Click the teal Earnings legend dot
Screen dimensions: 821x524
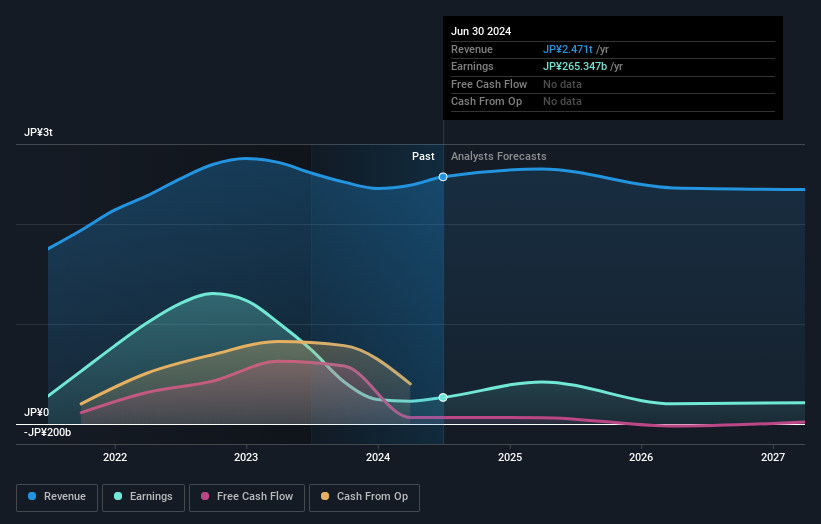[118, 496]
